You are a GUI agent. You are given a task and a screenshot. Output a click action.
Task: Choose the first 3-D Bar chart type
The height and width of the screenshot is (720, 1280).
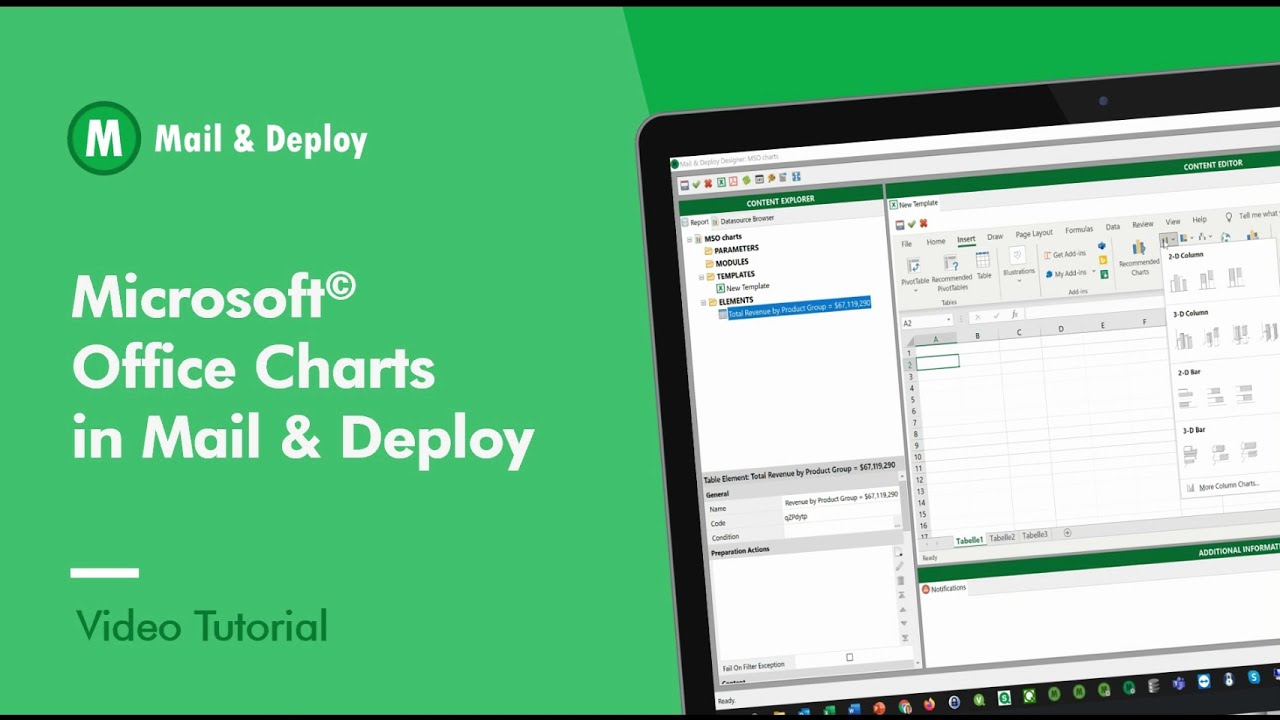pos(1191,456)
